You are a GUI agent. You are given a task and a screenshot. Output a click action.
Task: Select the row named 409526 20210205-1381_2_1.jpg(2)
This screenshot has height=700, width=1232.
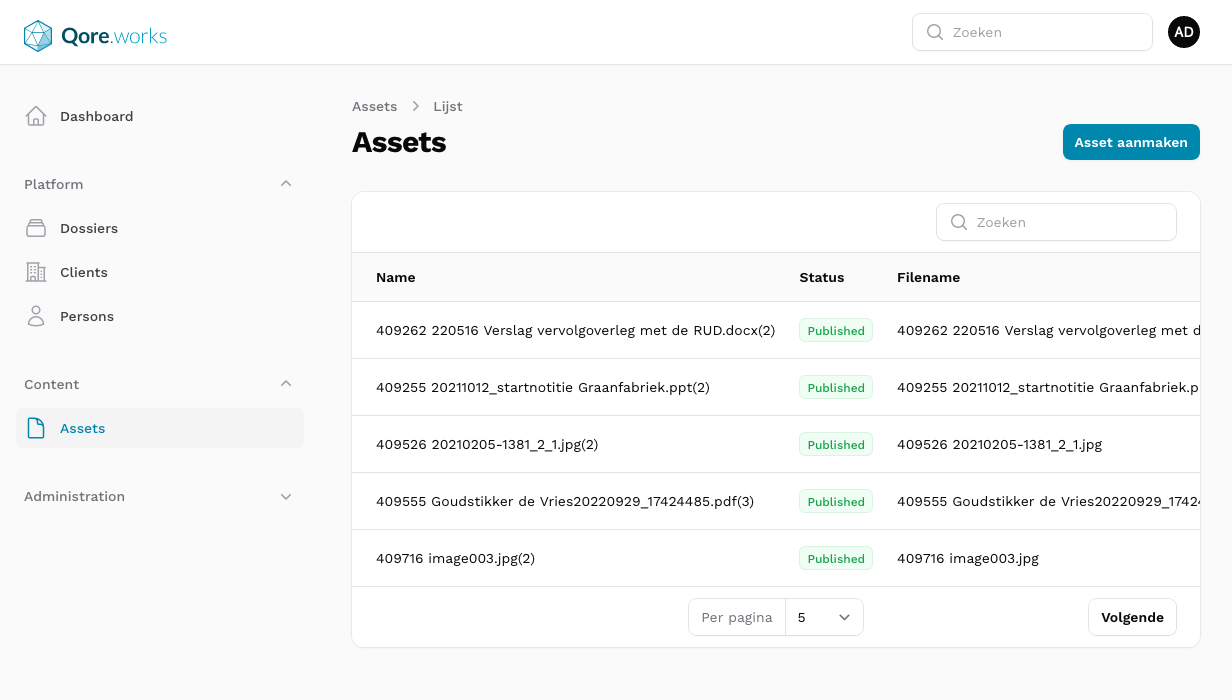[x=487, y=444]
